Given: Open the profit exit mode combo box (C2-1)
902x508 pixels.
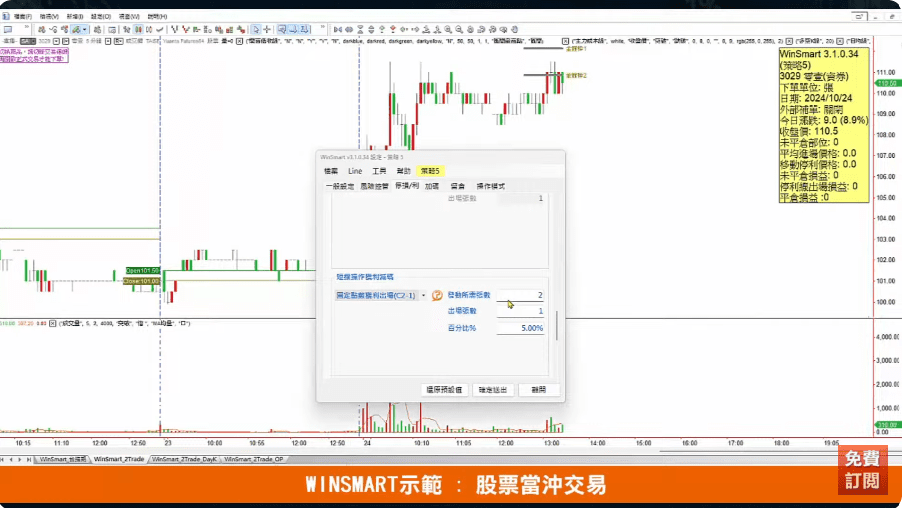Looking at the screenshot, I should (381, 295).
